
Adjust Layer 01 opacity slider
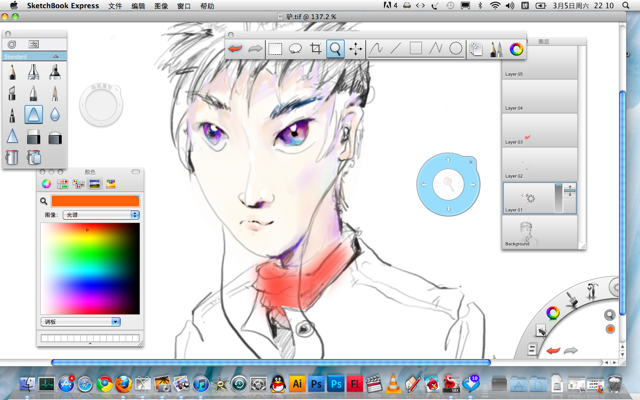558,198
